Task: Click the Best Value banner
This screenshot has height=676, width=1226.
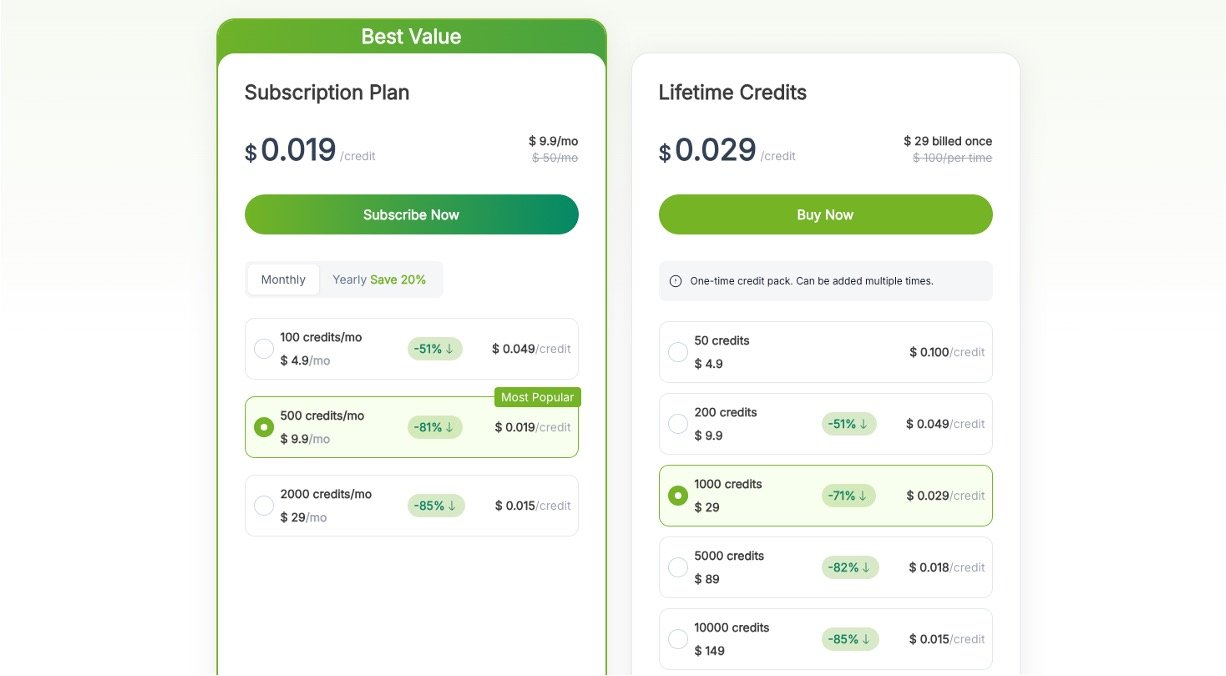Action: point(411,37)
